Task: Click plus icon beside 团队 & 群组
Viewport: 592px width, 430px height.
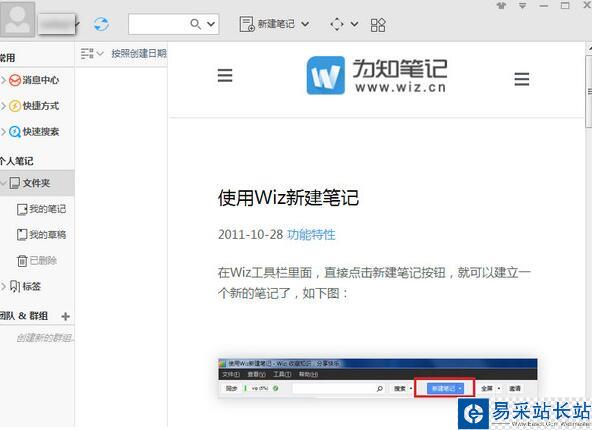Action: point(65,316)
